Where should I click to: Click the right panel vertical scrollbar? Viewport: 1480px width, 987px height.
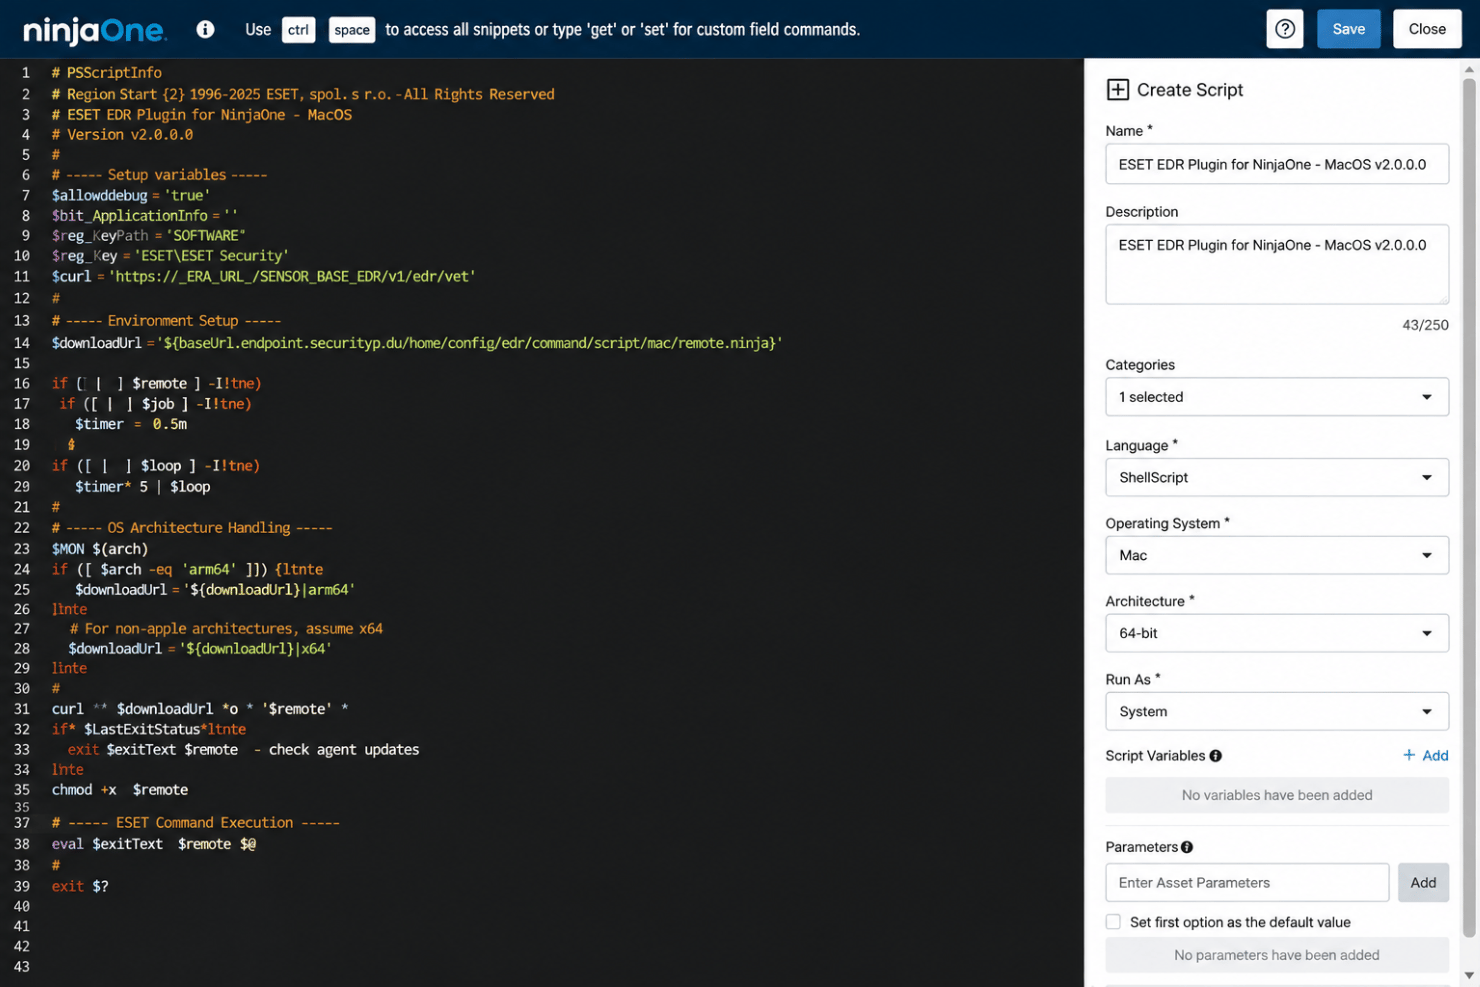pyautogui.click(x=1469, y=508)
